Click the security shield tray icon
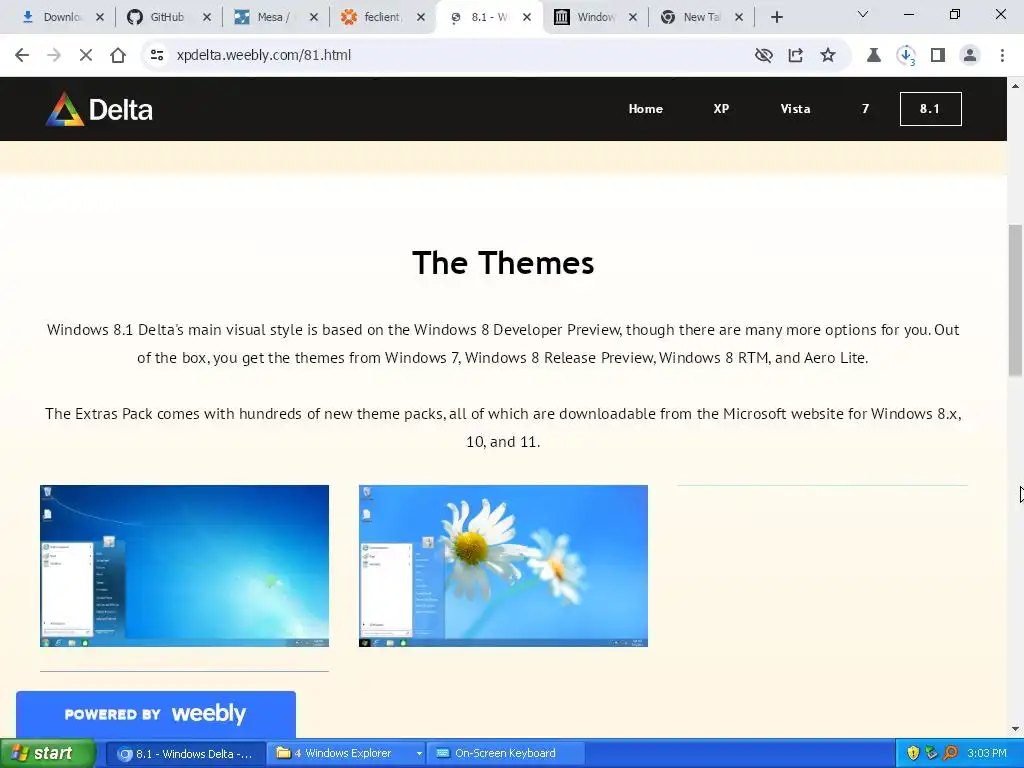The height and width of the screenshot is (768, 1024). [913, 754]
